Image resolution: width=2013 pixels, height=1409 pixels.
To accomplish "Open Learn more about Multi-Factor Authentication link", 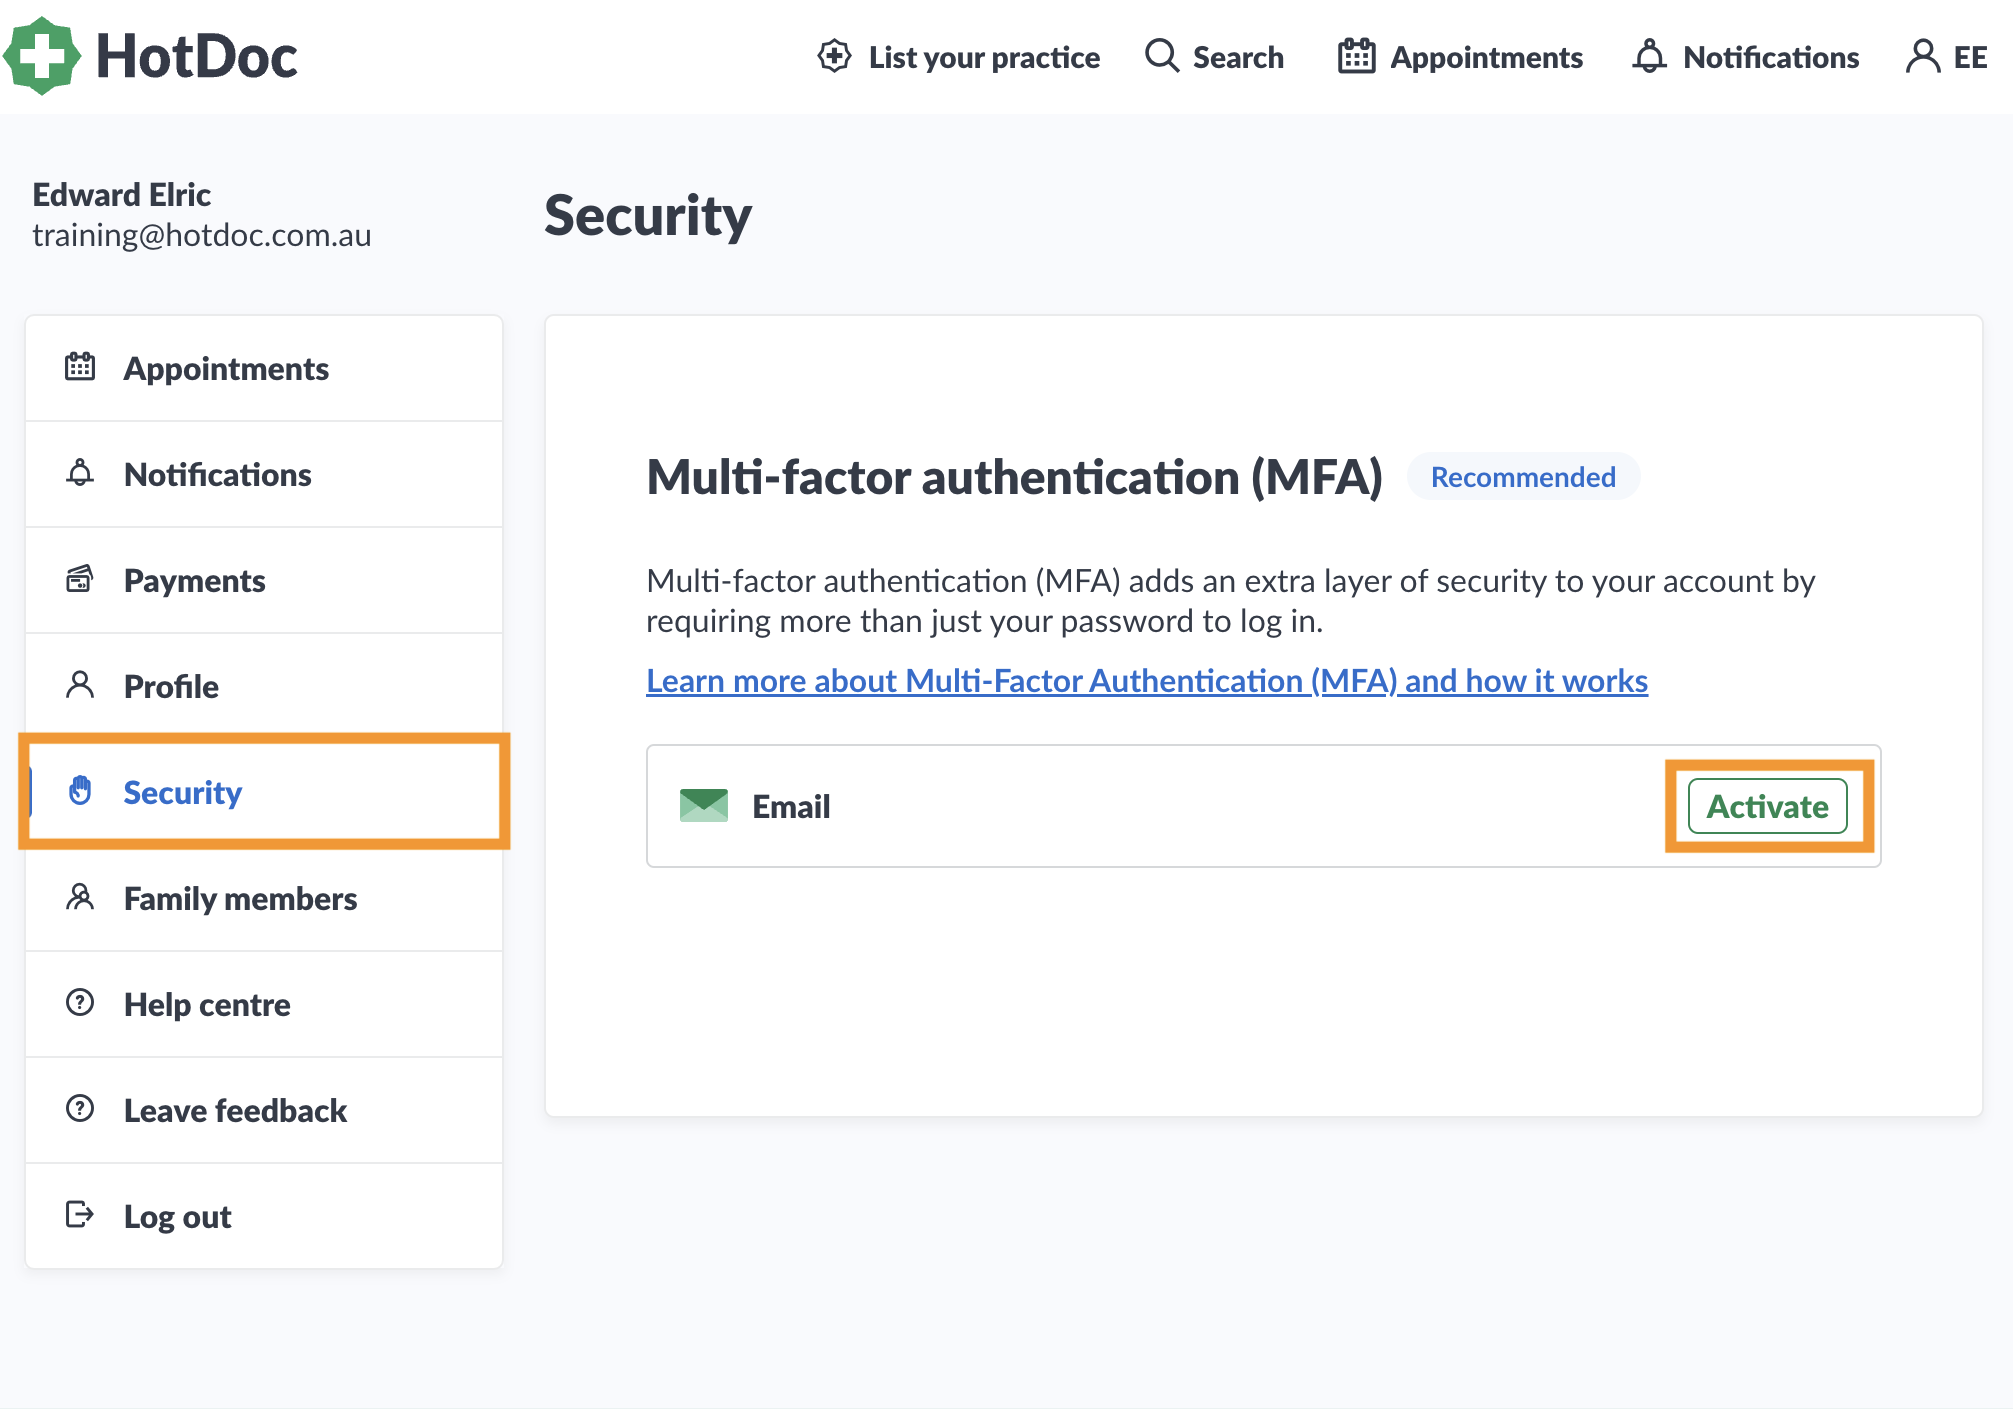I will tap(1146, 681).
